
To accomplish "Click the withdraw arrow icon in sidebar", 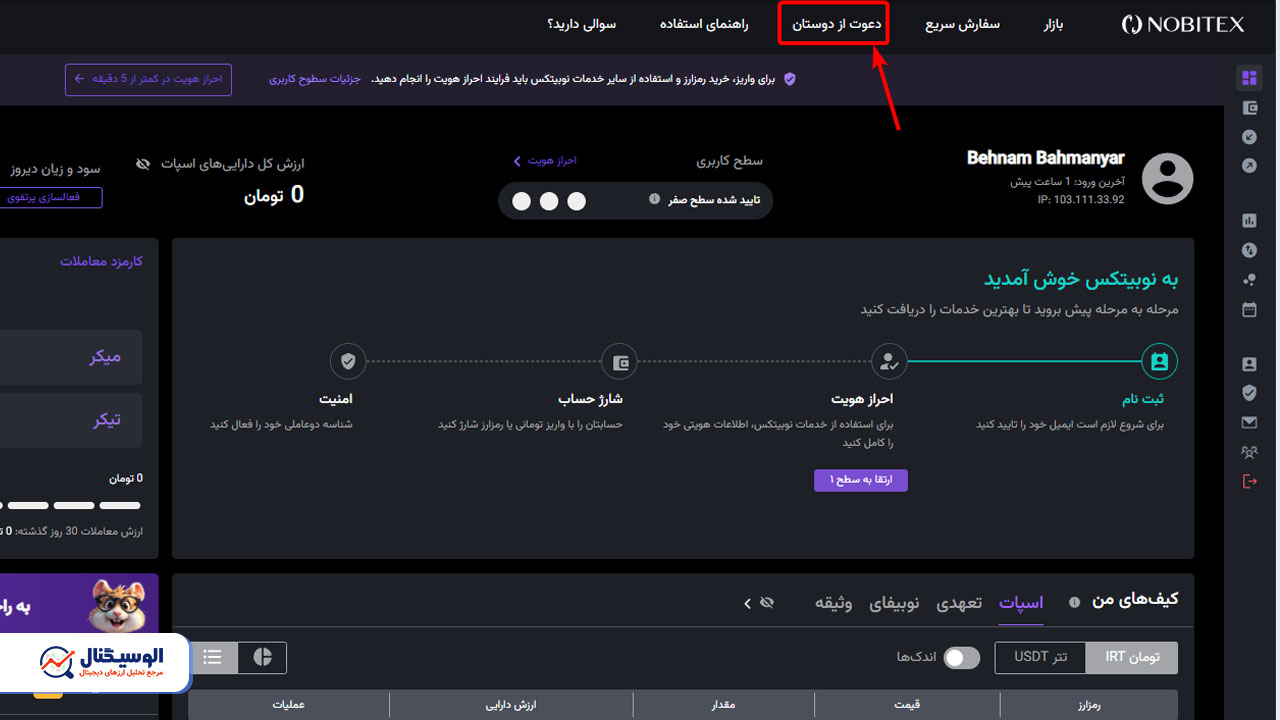I will click(1249, 166).
